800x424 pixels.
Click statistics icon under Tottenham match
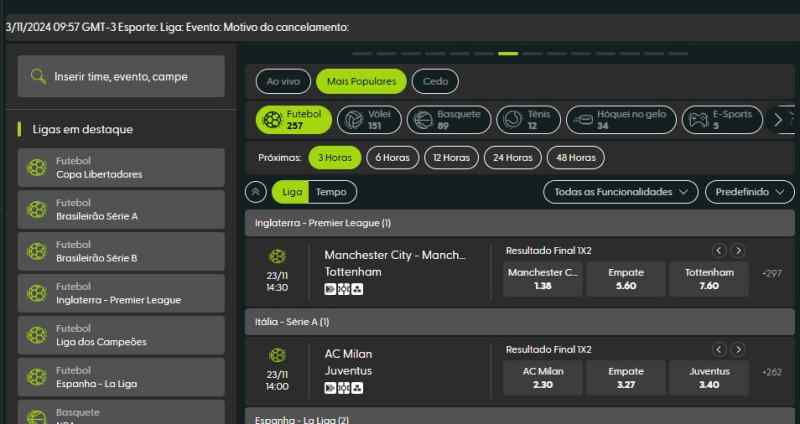[357, 289]
